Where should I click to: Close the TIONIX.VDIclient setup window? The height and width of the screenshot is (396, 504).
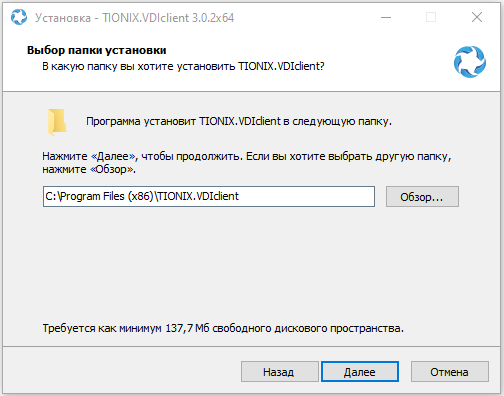[477, 17]
